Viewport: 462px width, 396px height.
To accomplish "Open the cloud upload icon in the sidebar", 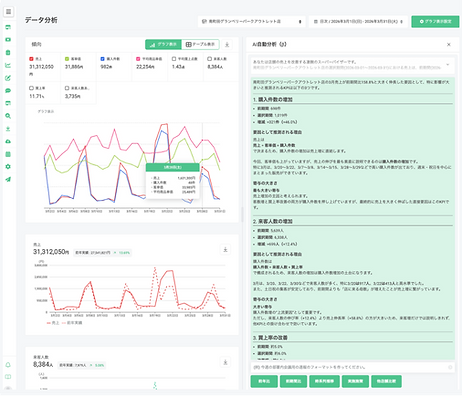I will pyautogui.click(x=8, y=141).
